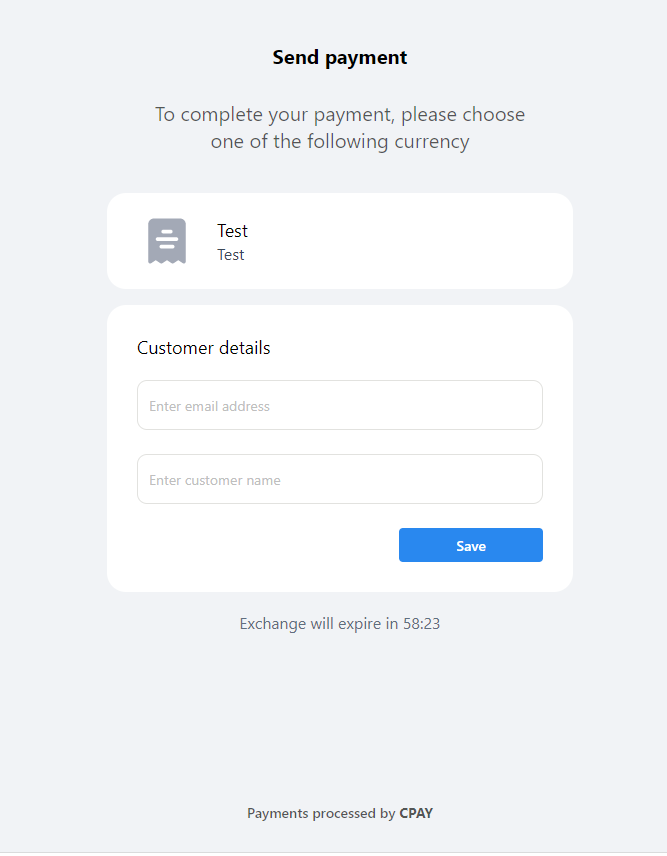The image size is (667, 856).
Task: Click the email placeholder text in first input
Action: point(210,407)
